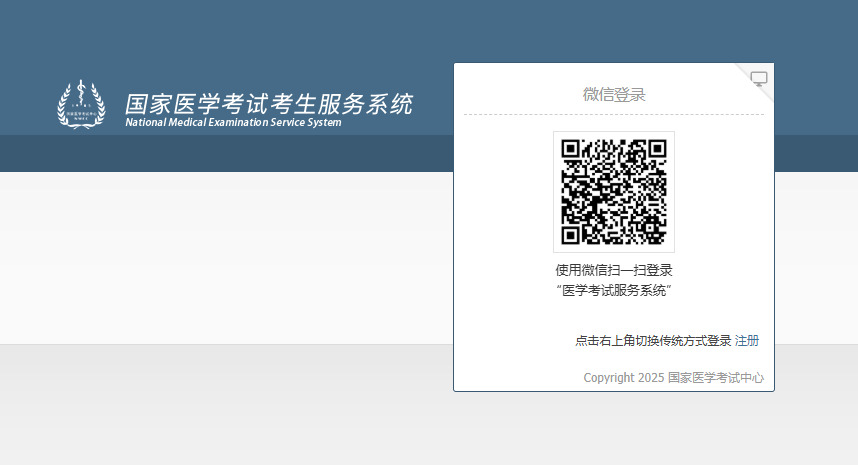858x465 pixels.
Task: Click the WeChat login QR code
Action: (x=614, y=192)
